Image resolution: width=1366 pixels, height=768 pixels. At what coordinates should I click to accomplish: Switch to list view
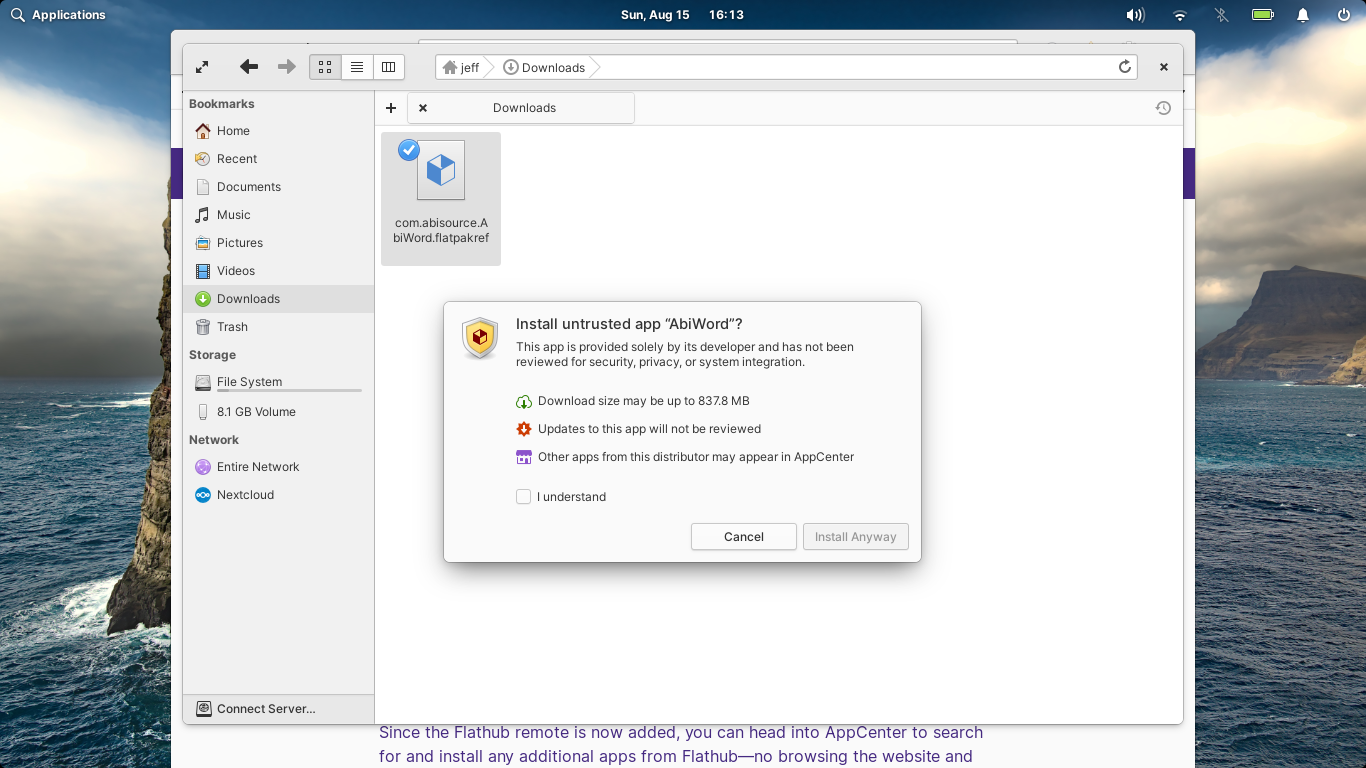(357, 67)
